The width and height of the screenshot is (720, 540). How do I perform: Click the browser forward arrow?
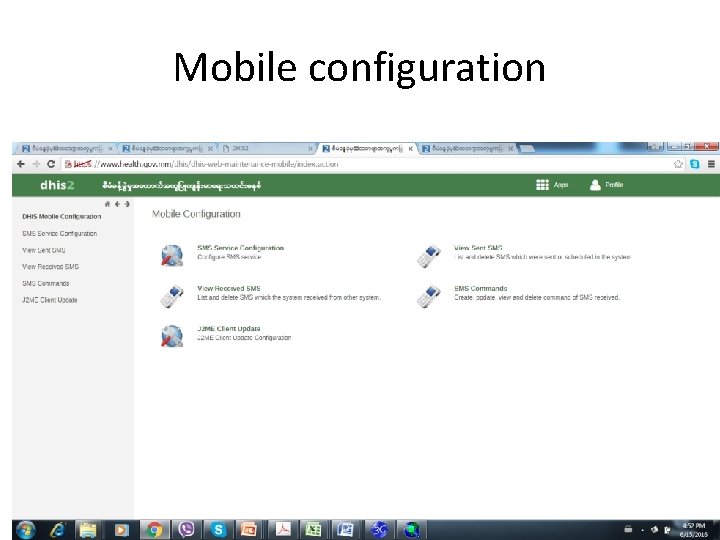(x=36, y=164)
